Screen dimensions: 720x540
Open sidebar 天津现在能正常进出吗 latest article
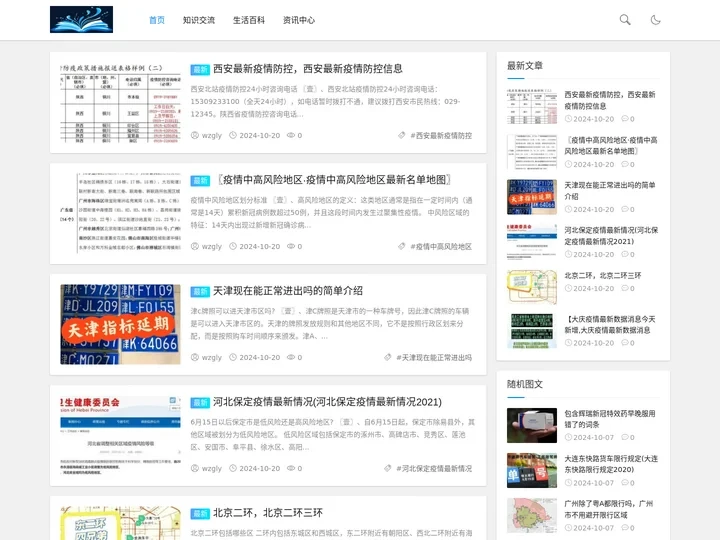(610, 191)
